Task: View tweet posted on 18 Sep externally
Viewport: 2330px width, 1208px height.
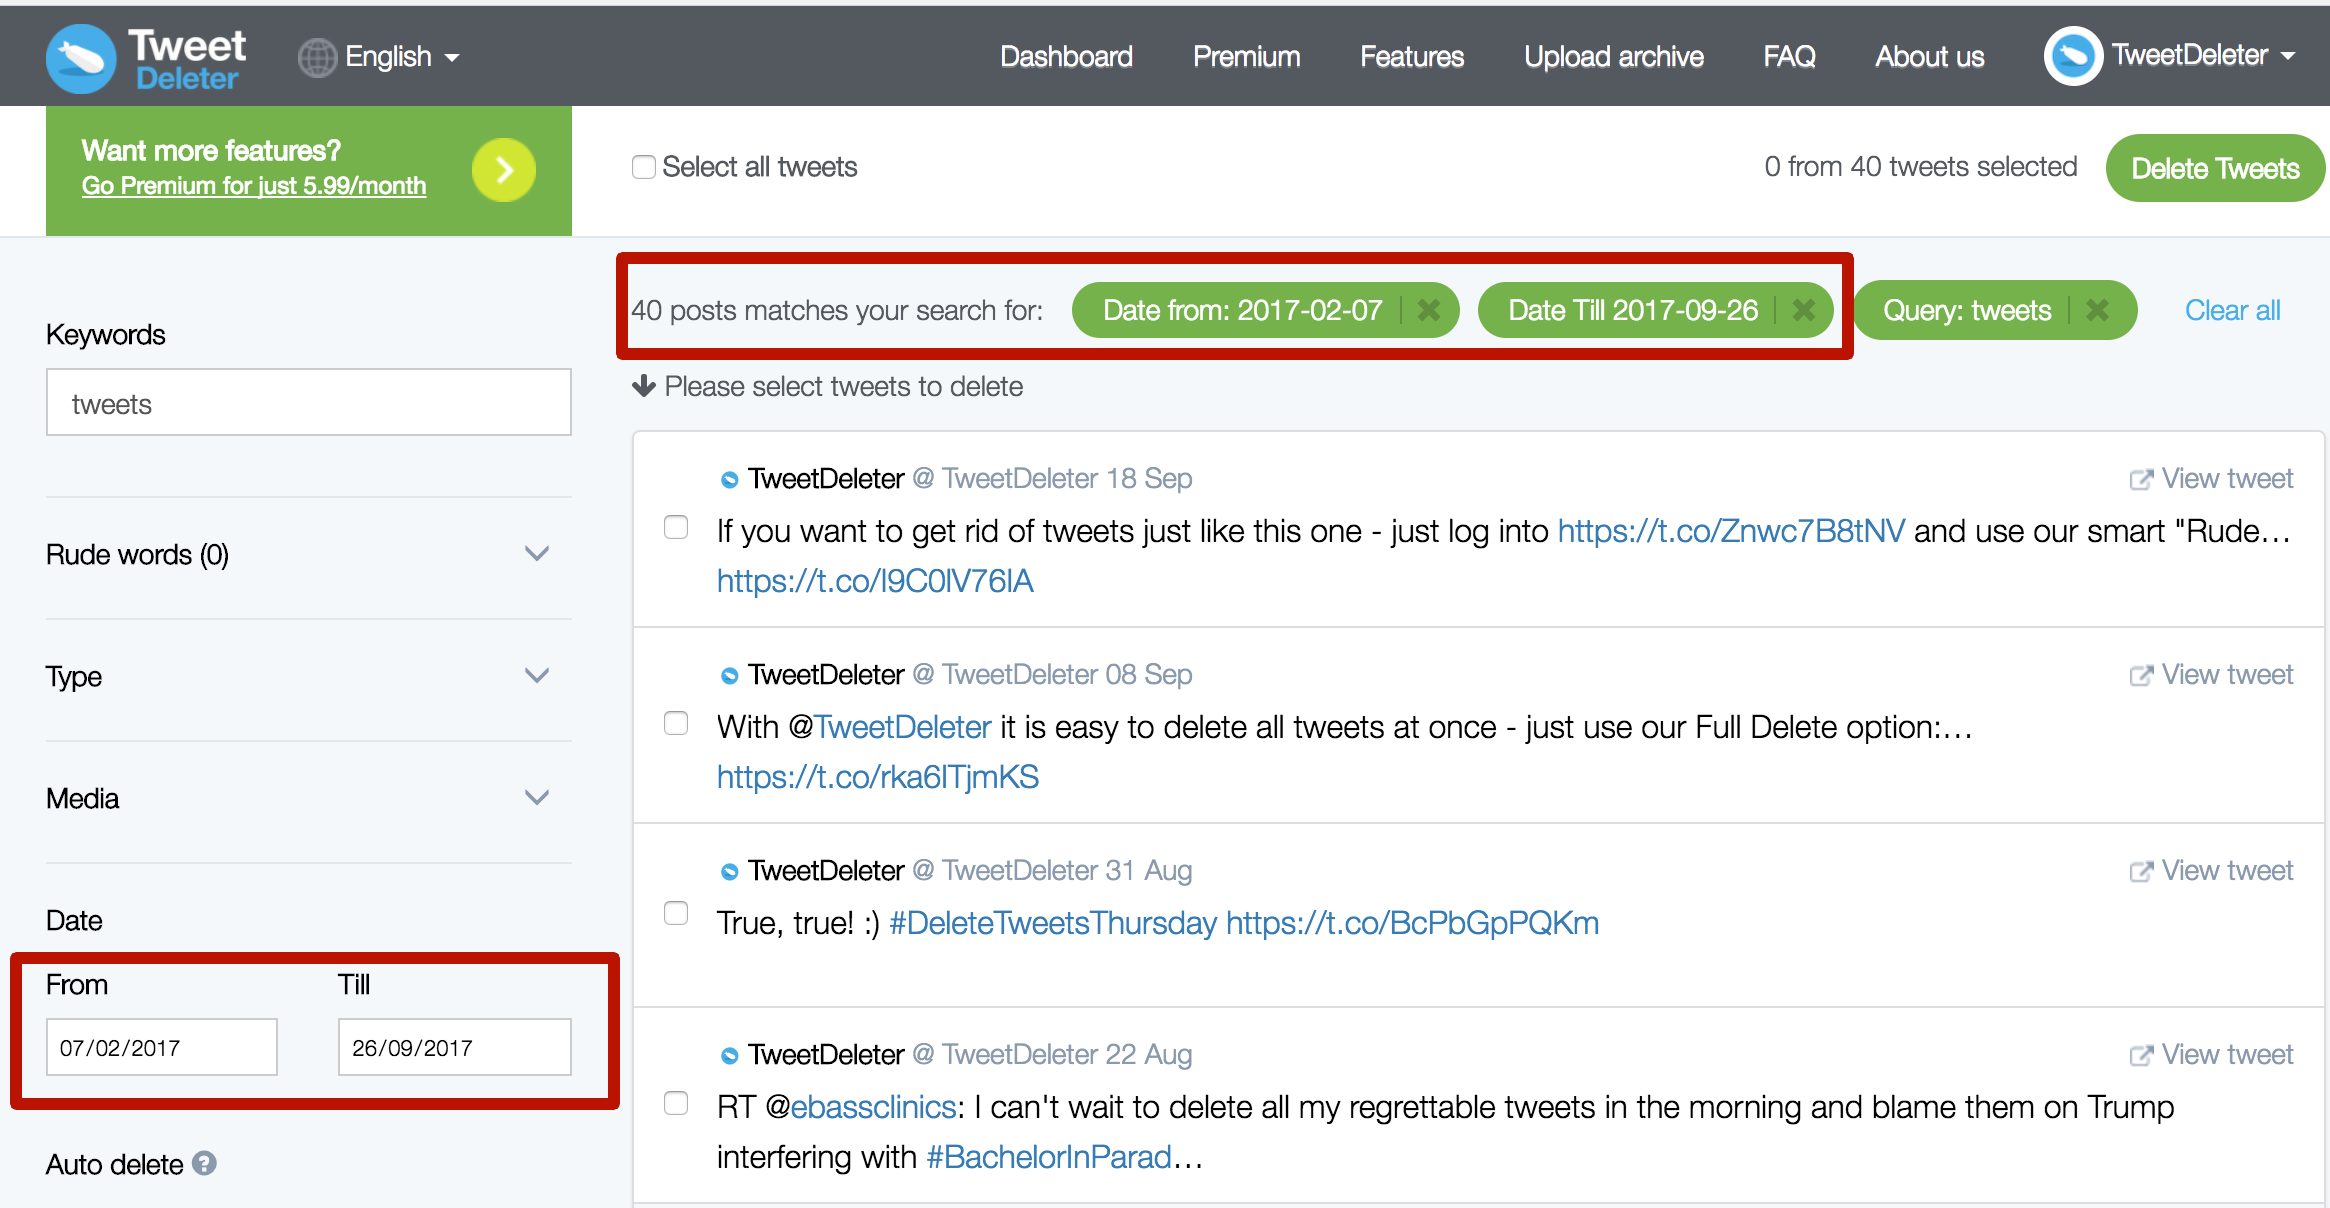Action: (x=2211, y=478)
